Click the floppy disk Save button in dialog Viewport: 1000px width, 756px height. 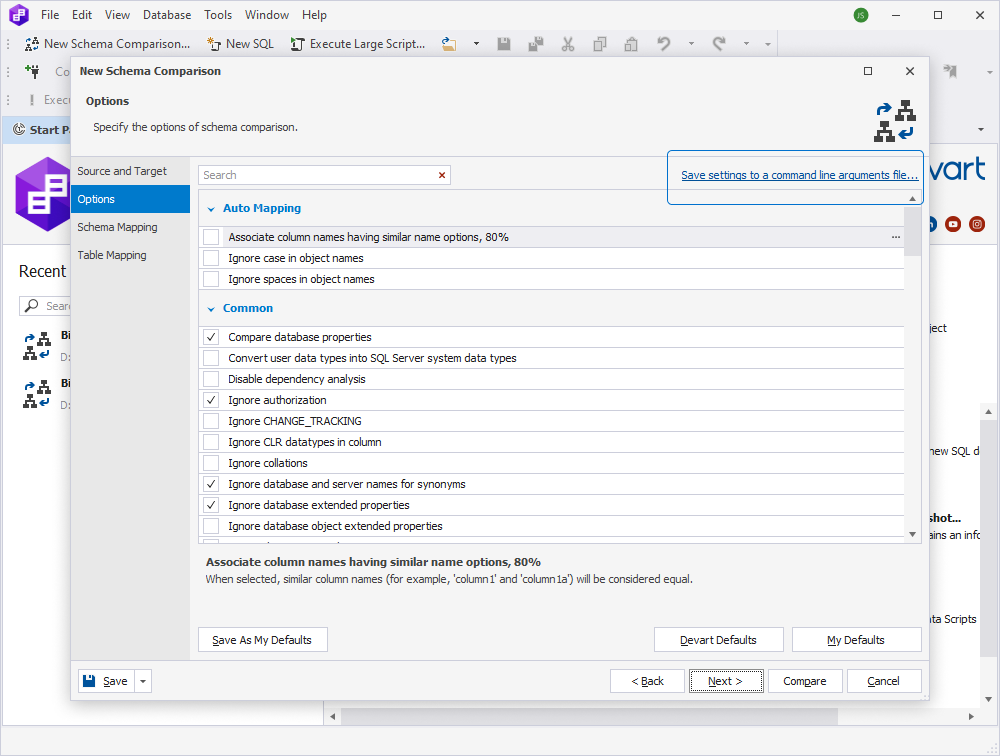(107, 681)
